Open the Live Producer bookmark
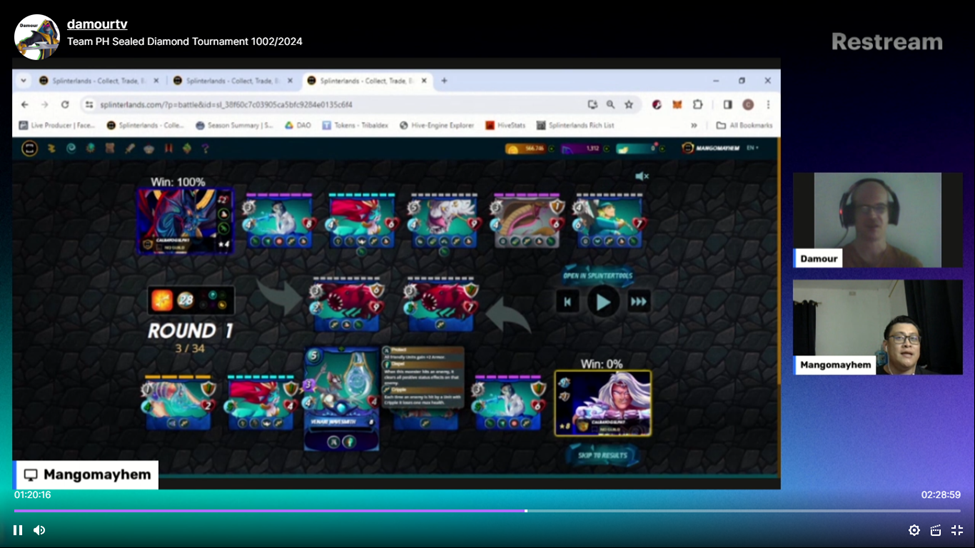 pyautogui.click(x=57, y=125)
